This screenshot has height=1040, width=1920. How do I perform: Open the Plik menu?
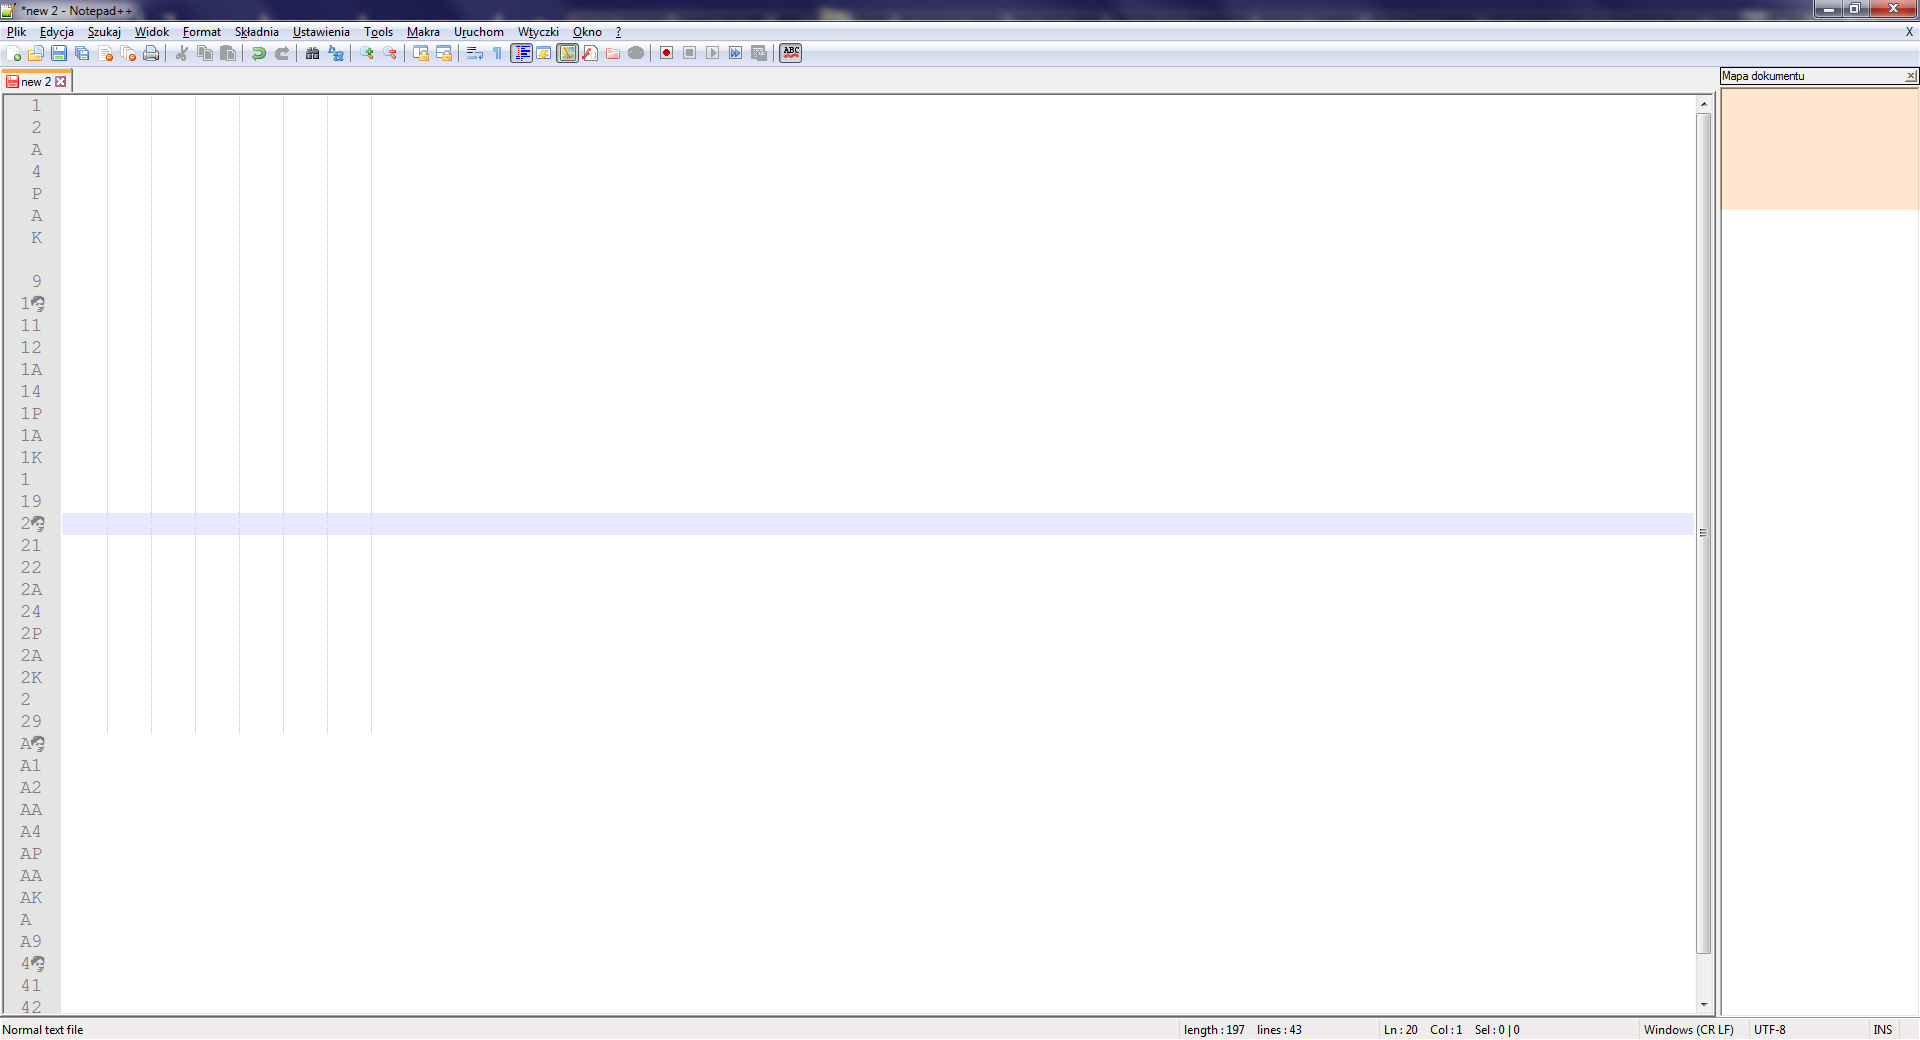point(16,32)
